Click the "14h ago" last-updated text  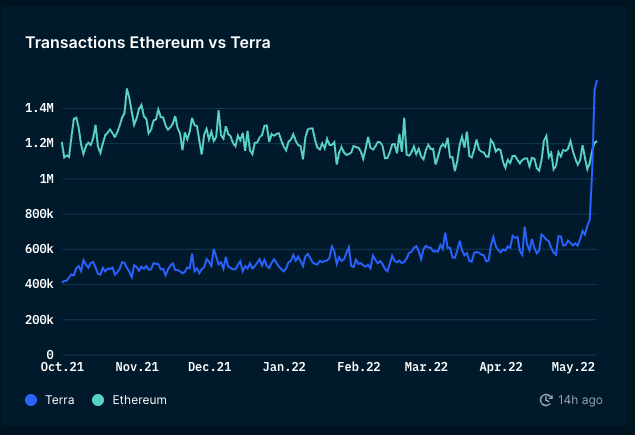click(580, 400)
